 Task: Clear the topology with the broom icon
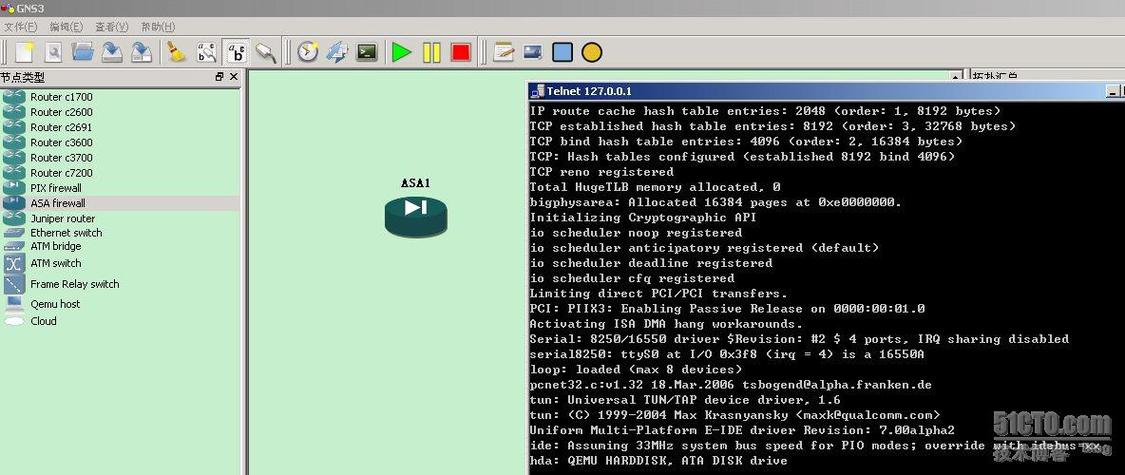(x=176, y=52)
